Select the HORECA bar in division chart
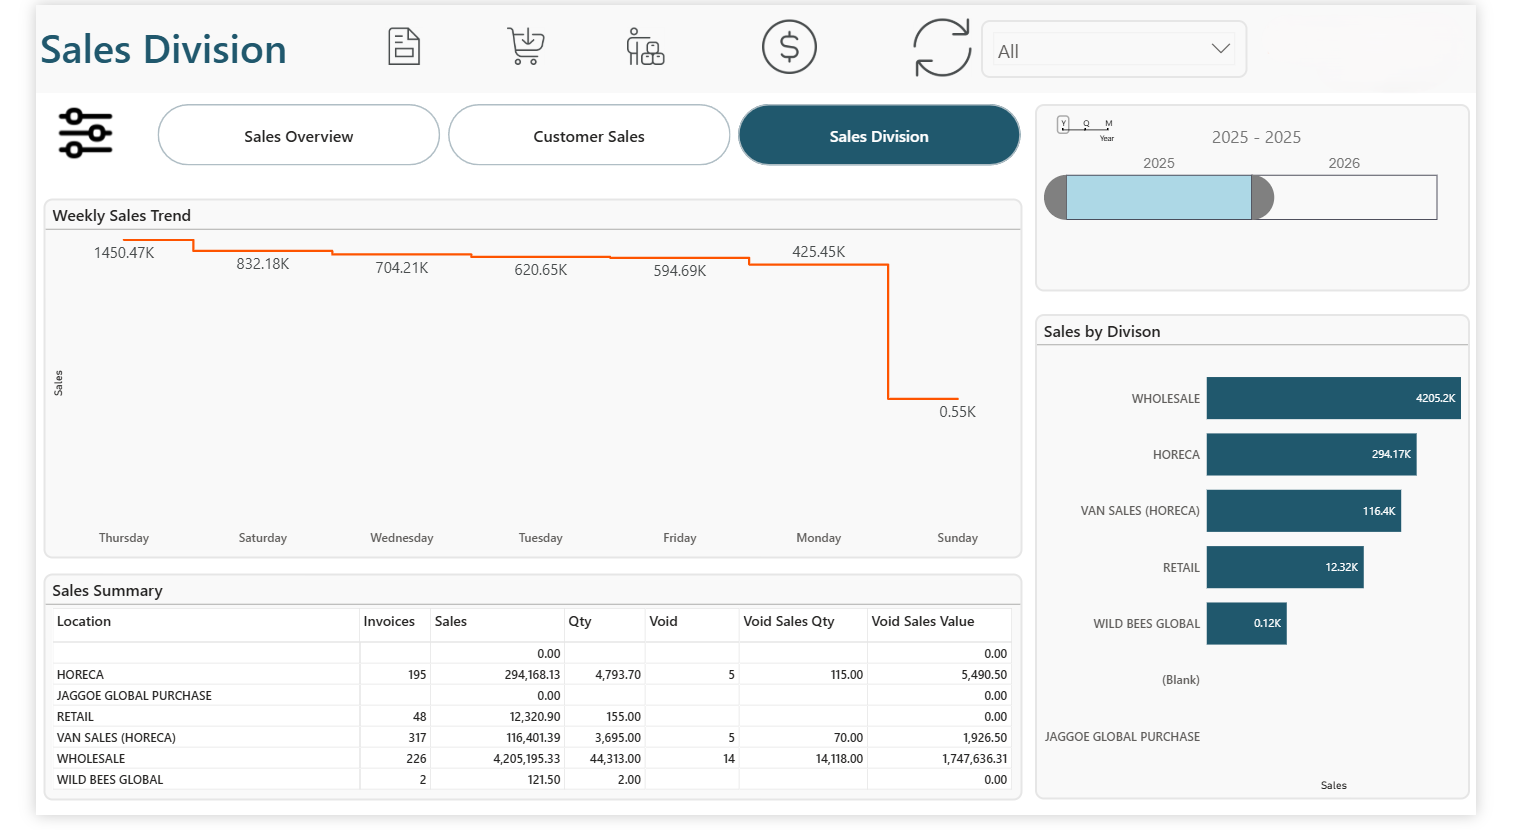Viewport: 1519px width, 830px height. 1310,455
